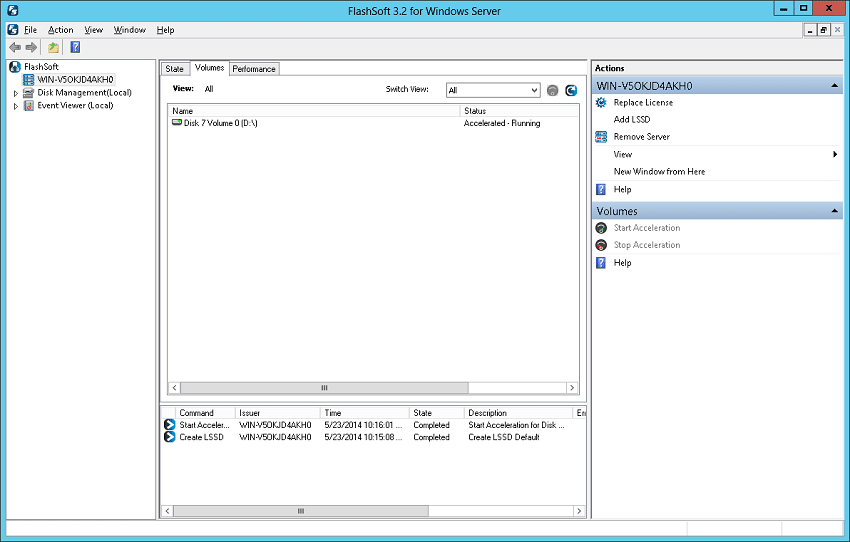Open the View submenu in the Actions pane
The height and width of the screenshot is (542, 850).
click(717, 154)
